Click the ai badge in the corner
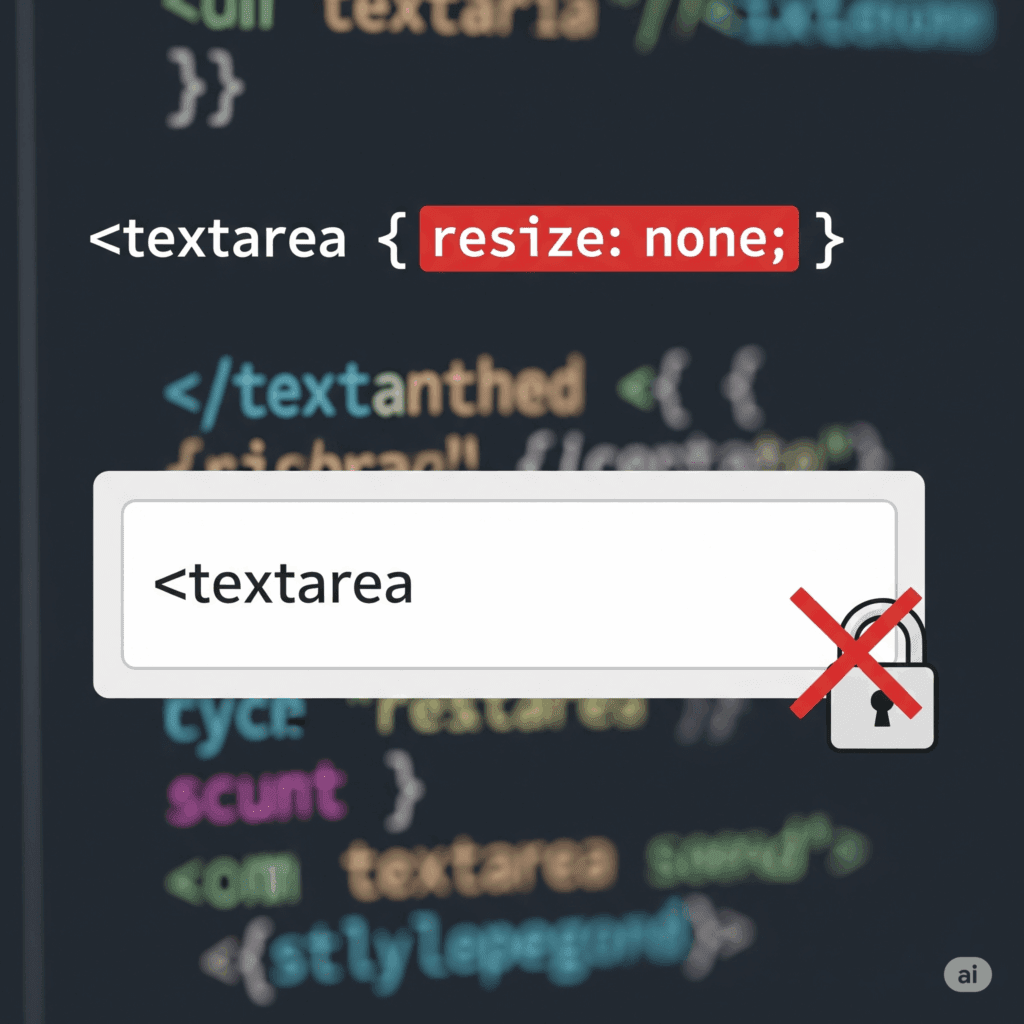The image size is (1024, 1024). [x=967, y=974]
